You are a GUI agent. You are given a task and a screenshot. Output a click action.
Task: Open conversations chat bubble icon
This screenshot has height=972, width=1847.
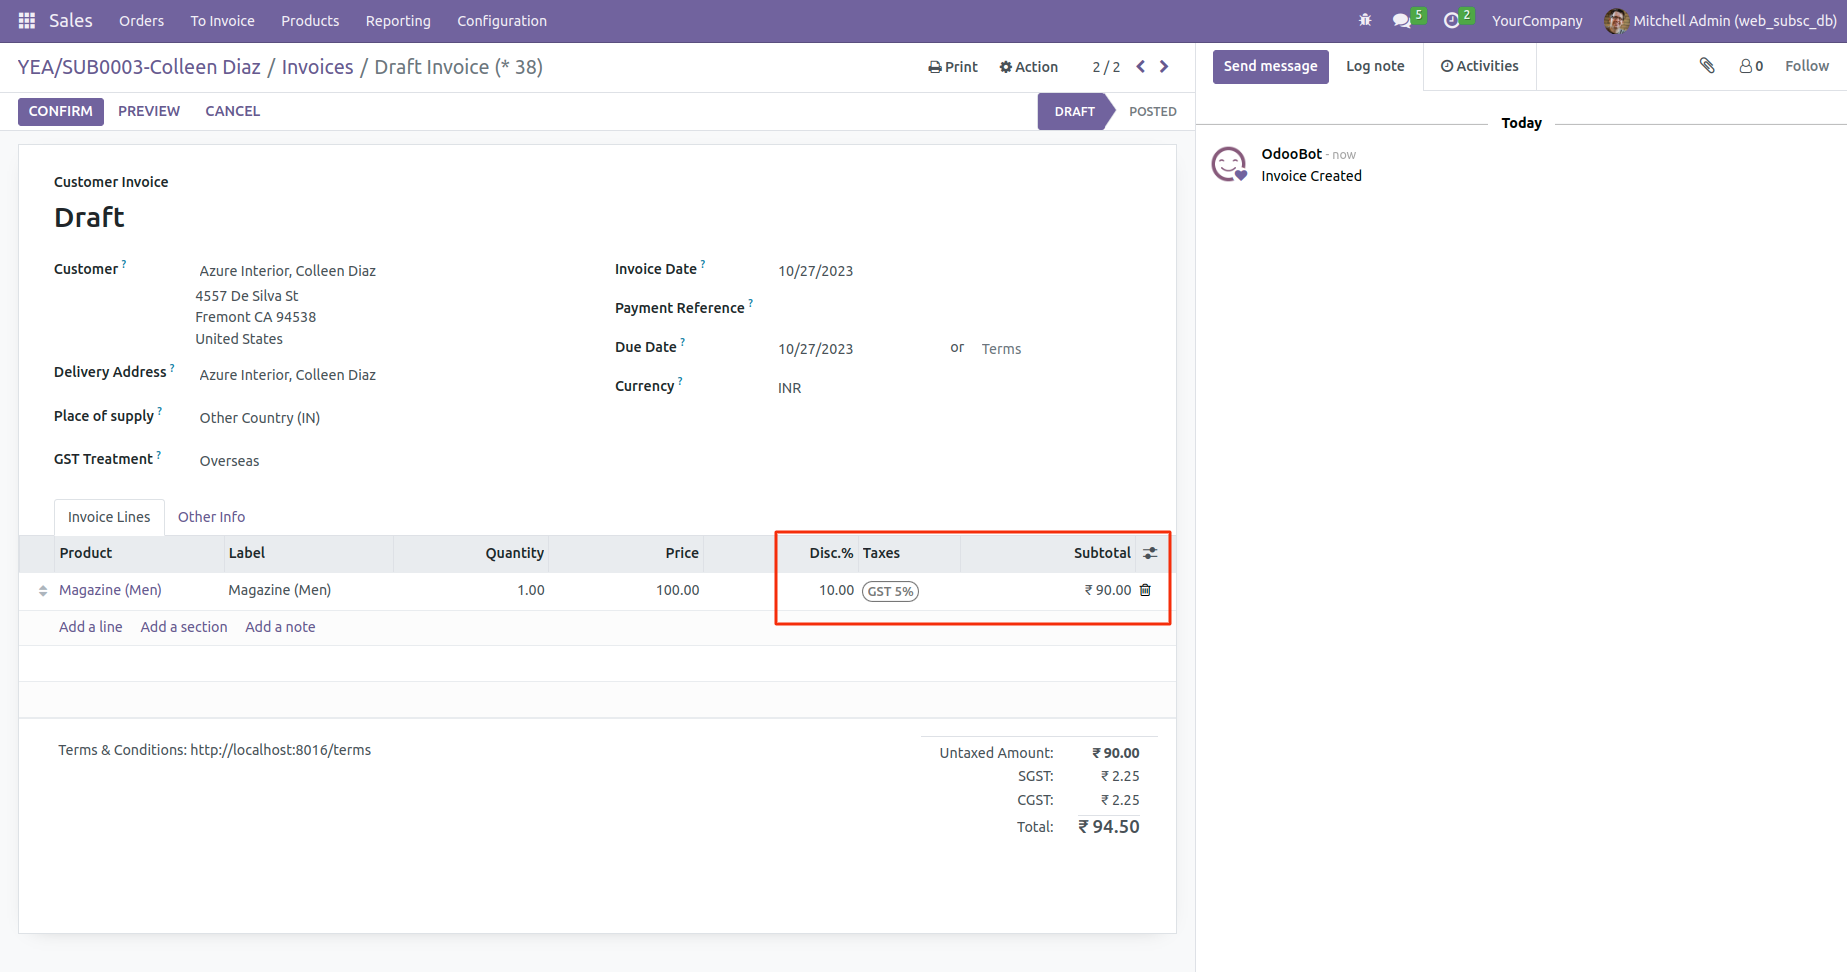tap(1402, 21)
